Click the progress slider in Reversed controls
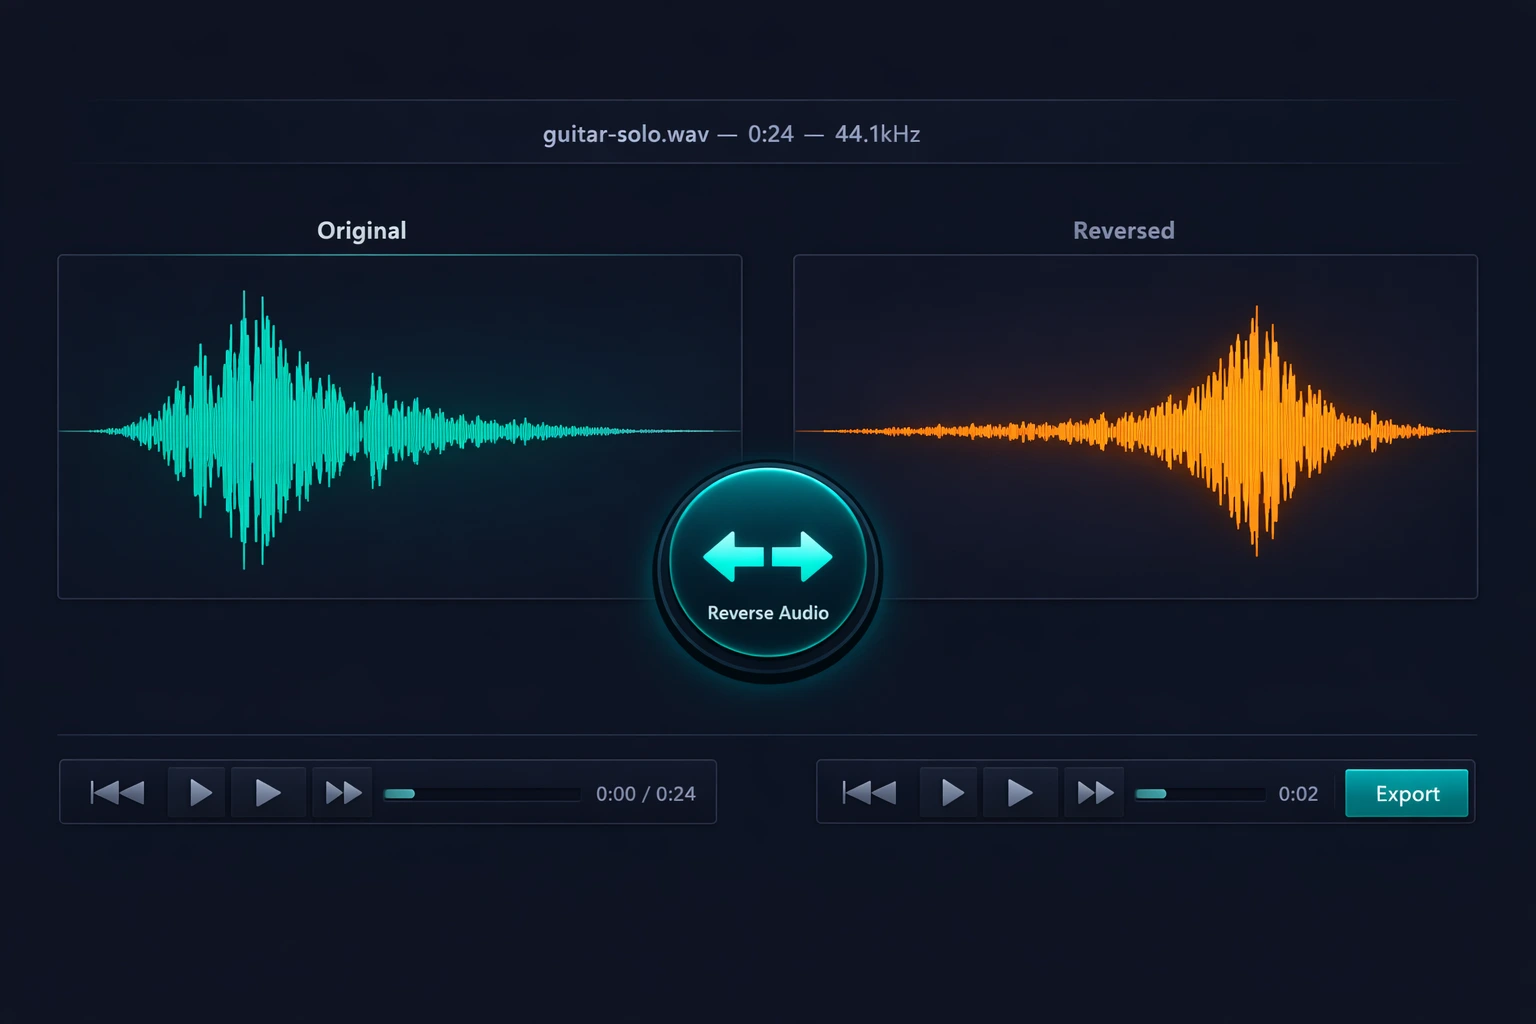Screen dimensions: 1536x1024 click(x=1200, y=793)
